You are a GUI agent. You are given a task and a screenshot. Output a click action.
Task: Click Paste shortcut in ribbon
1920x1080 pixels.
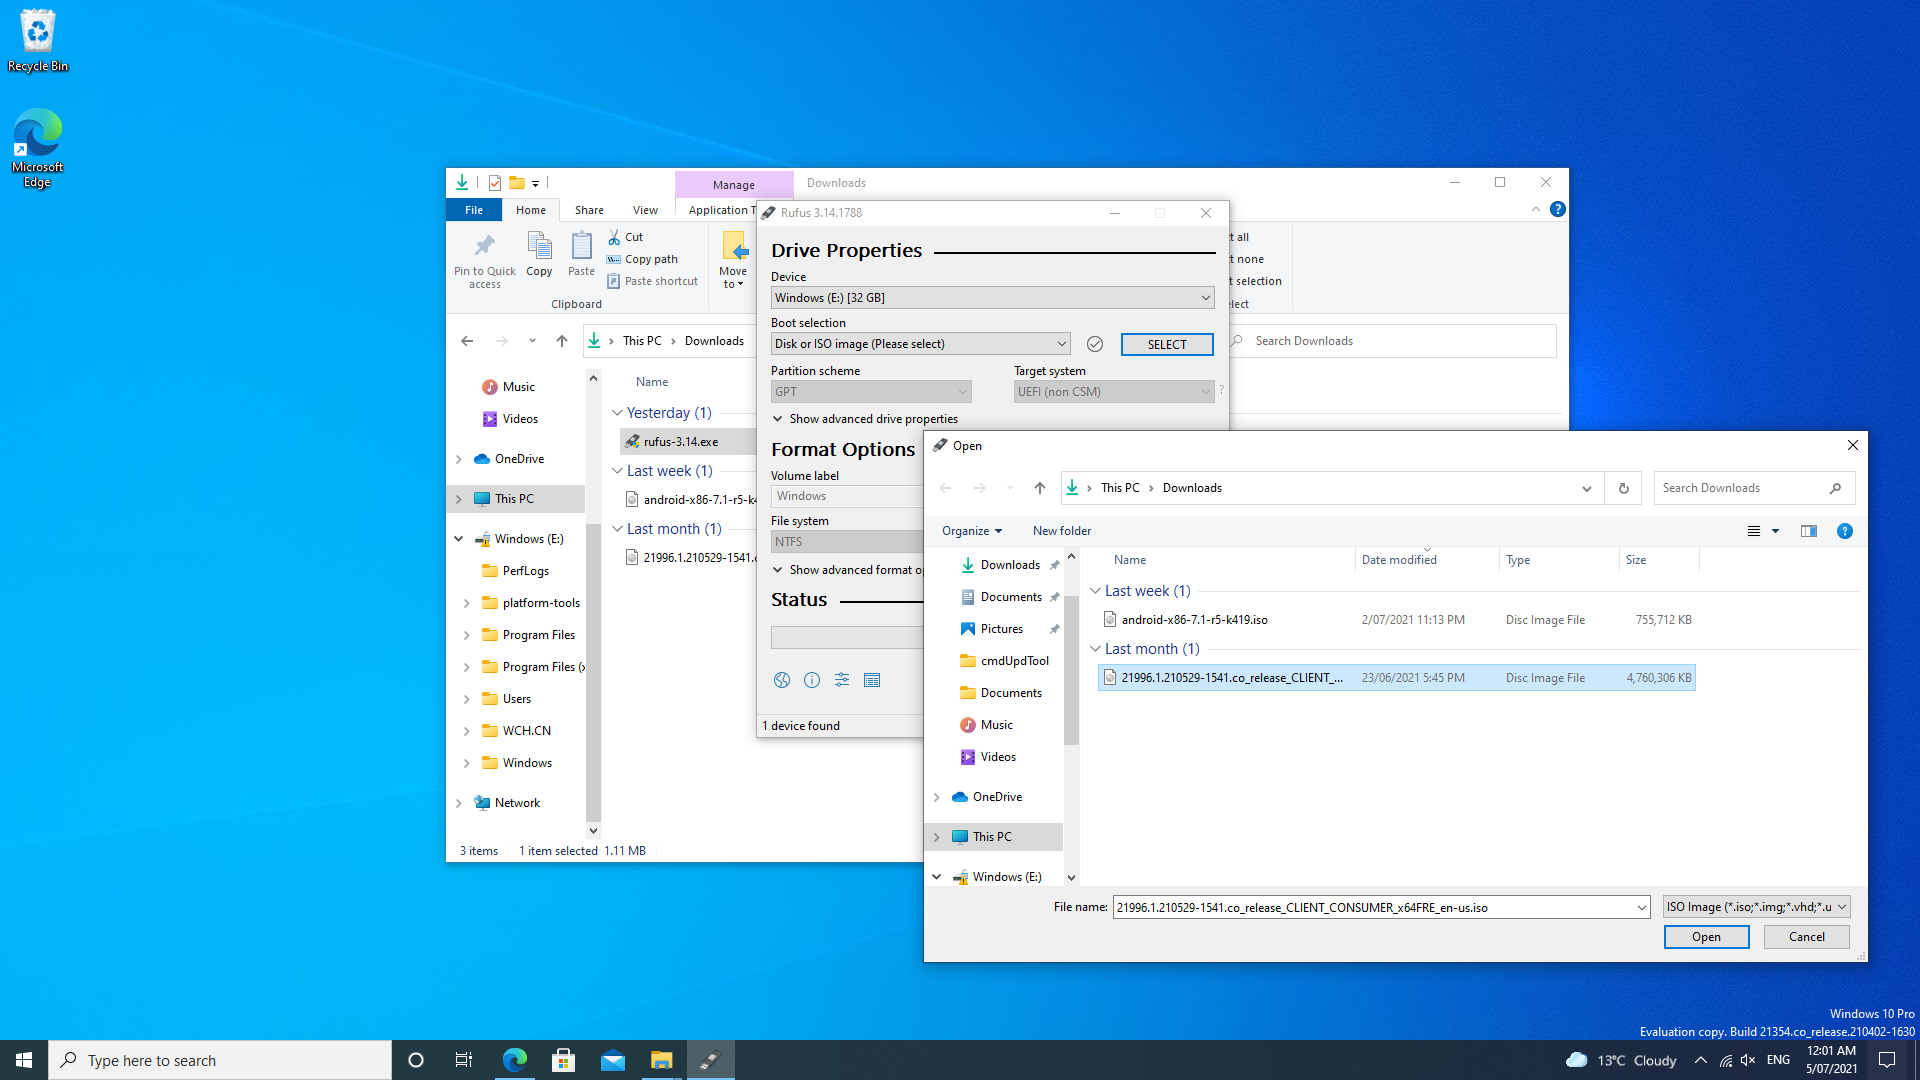pos(652,281)
